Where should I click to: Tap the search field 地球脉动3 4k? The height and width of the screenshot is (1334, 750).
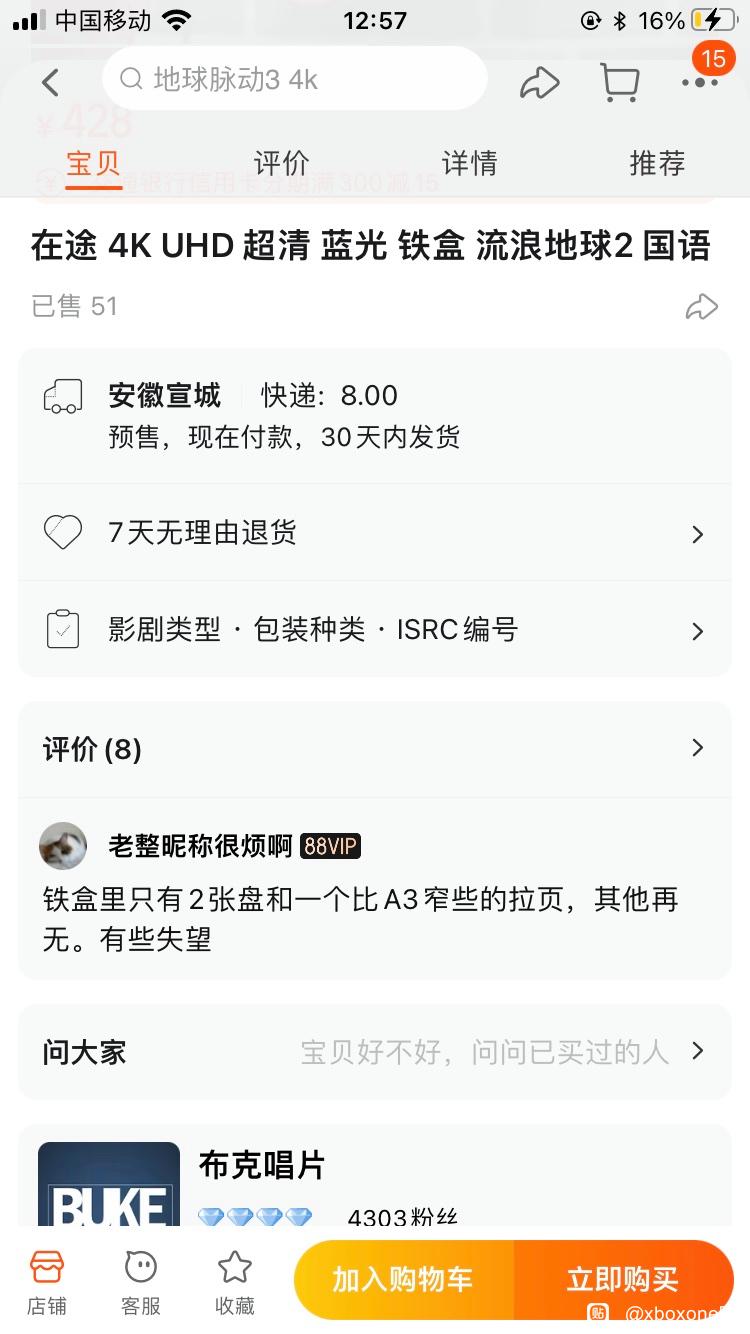(294, 80)
